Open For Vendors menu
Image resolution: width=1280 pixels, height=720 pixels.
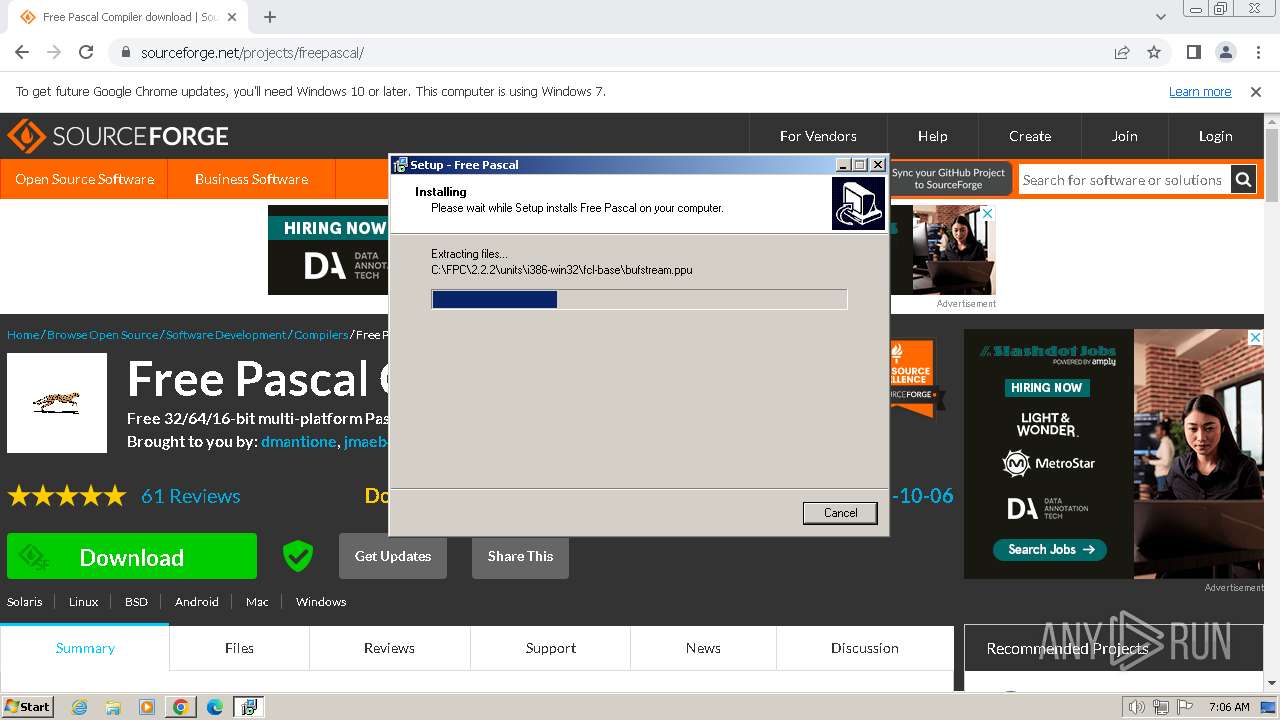click(x=818, y=136)
